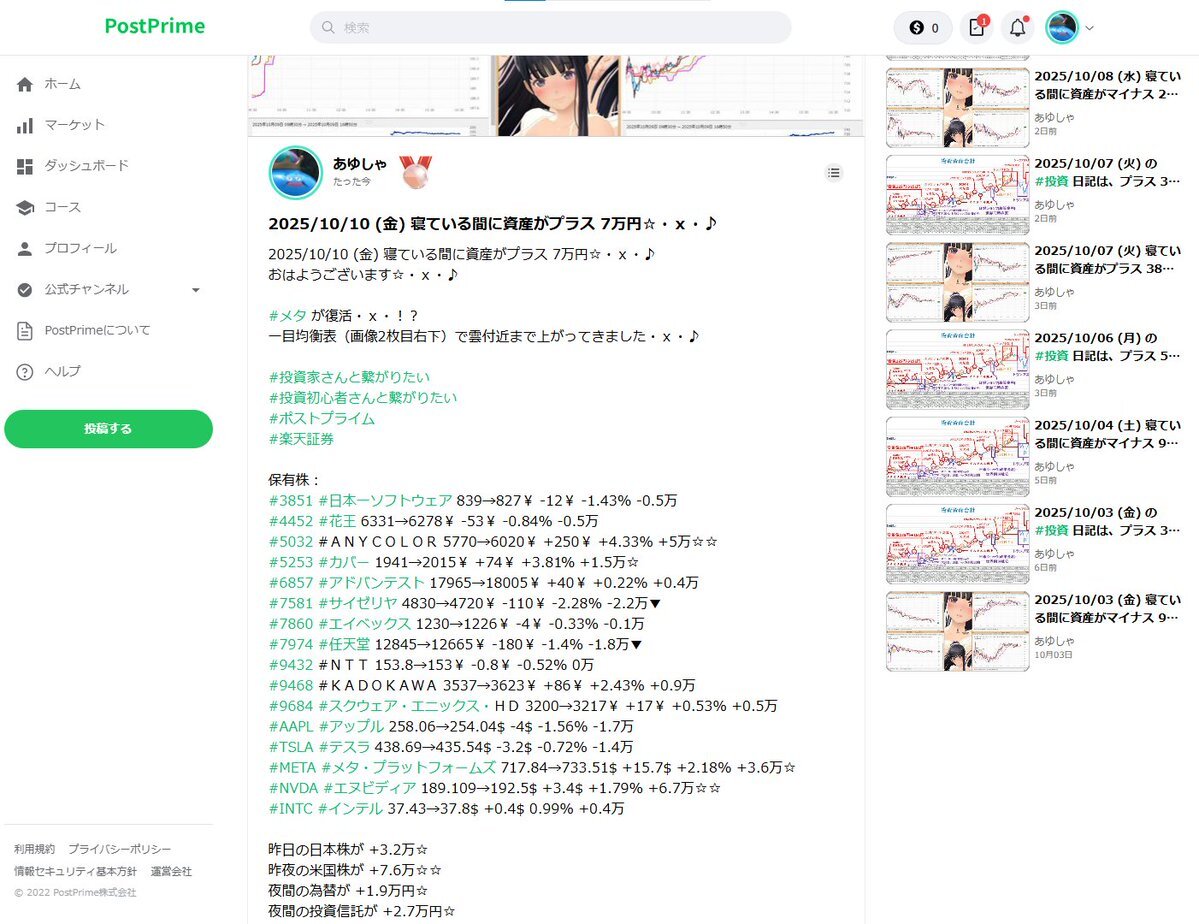Expand the account menu chevron in header
The width and height of the screenshot is (1199, 924).
pyautogui.click(x=1090, y=28)
